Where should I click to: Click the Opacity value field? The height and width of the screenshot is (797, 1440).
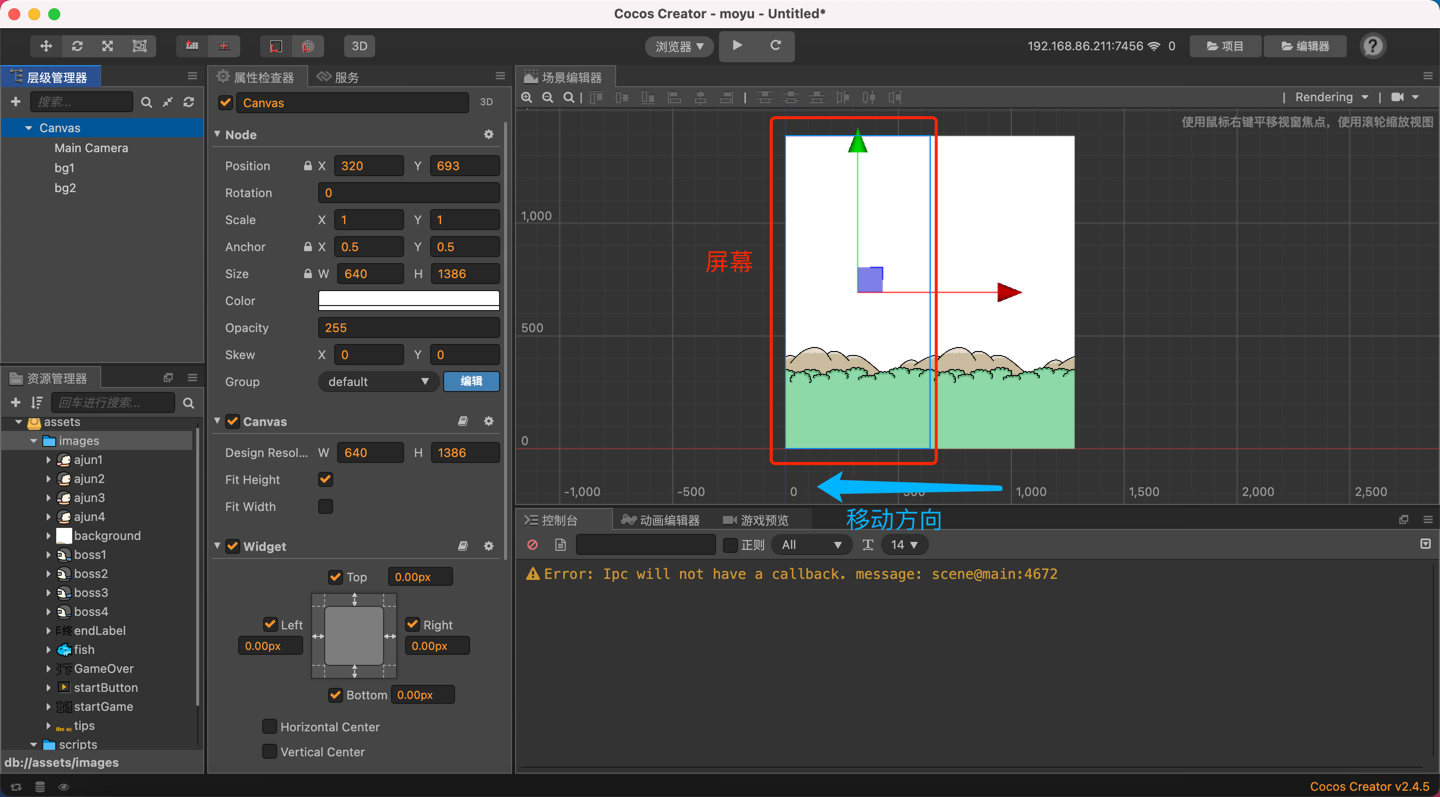(409, 328)
